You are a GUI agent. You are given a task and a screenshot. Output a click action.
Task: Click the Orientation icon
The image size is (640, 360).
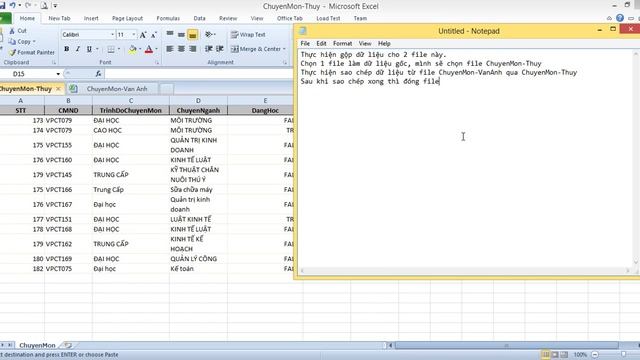point(210,34)
